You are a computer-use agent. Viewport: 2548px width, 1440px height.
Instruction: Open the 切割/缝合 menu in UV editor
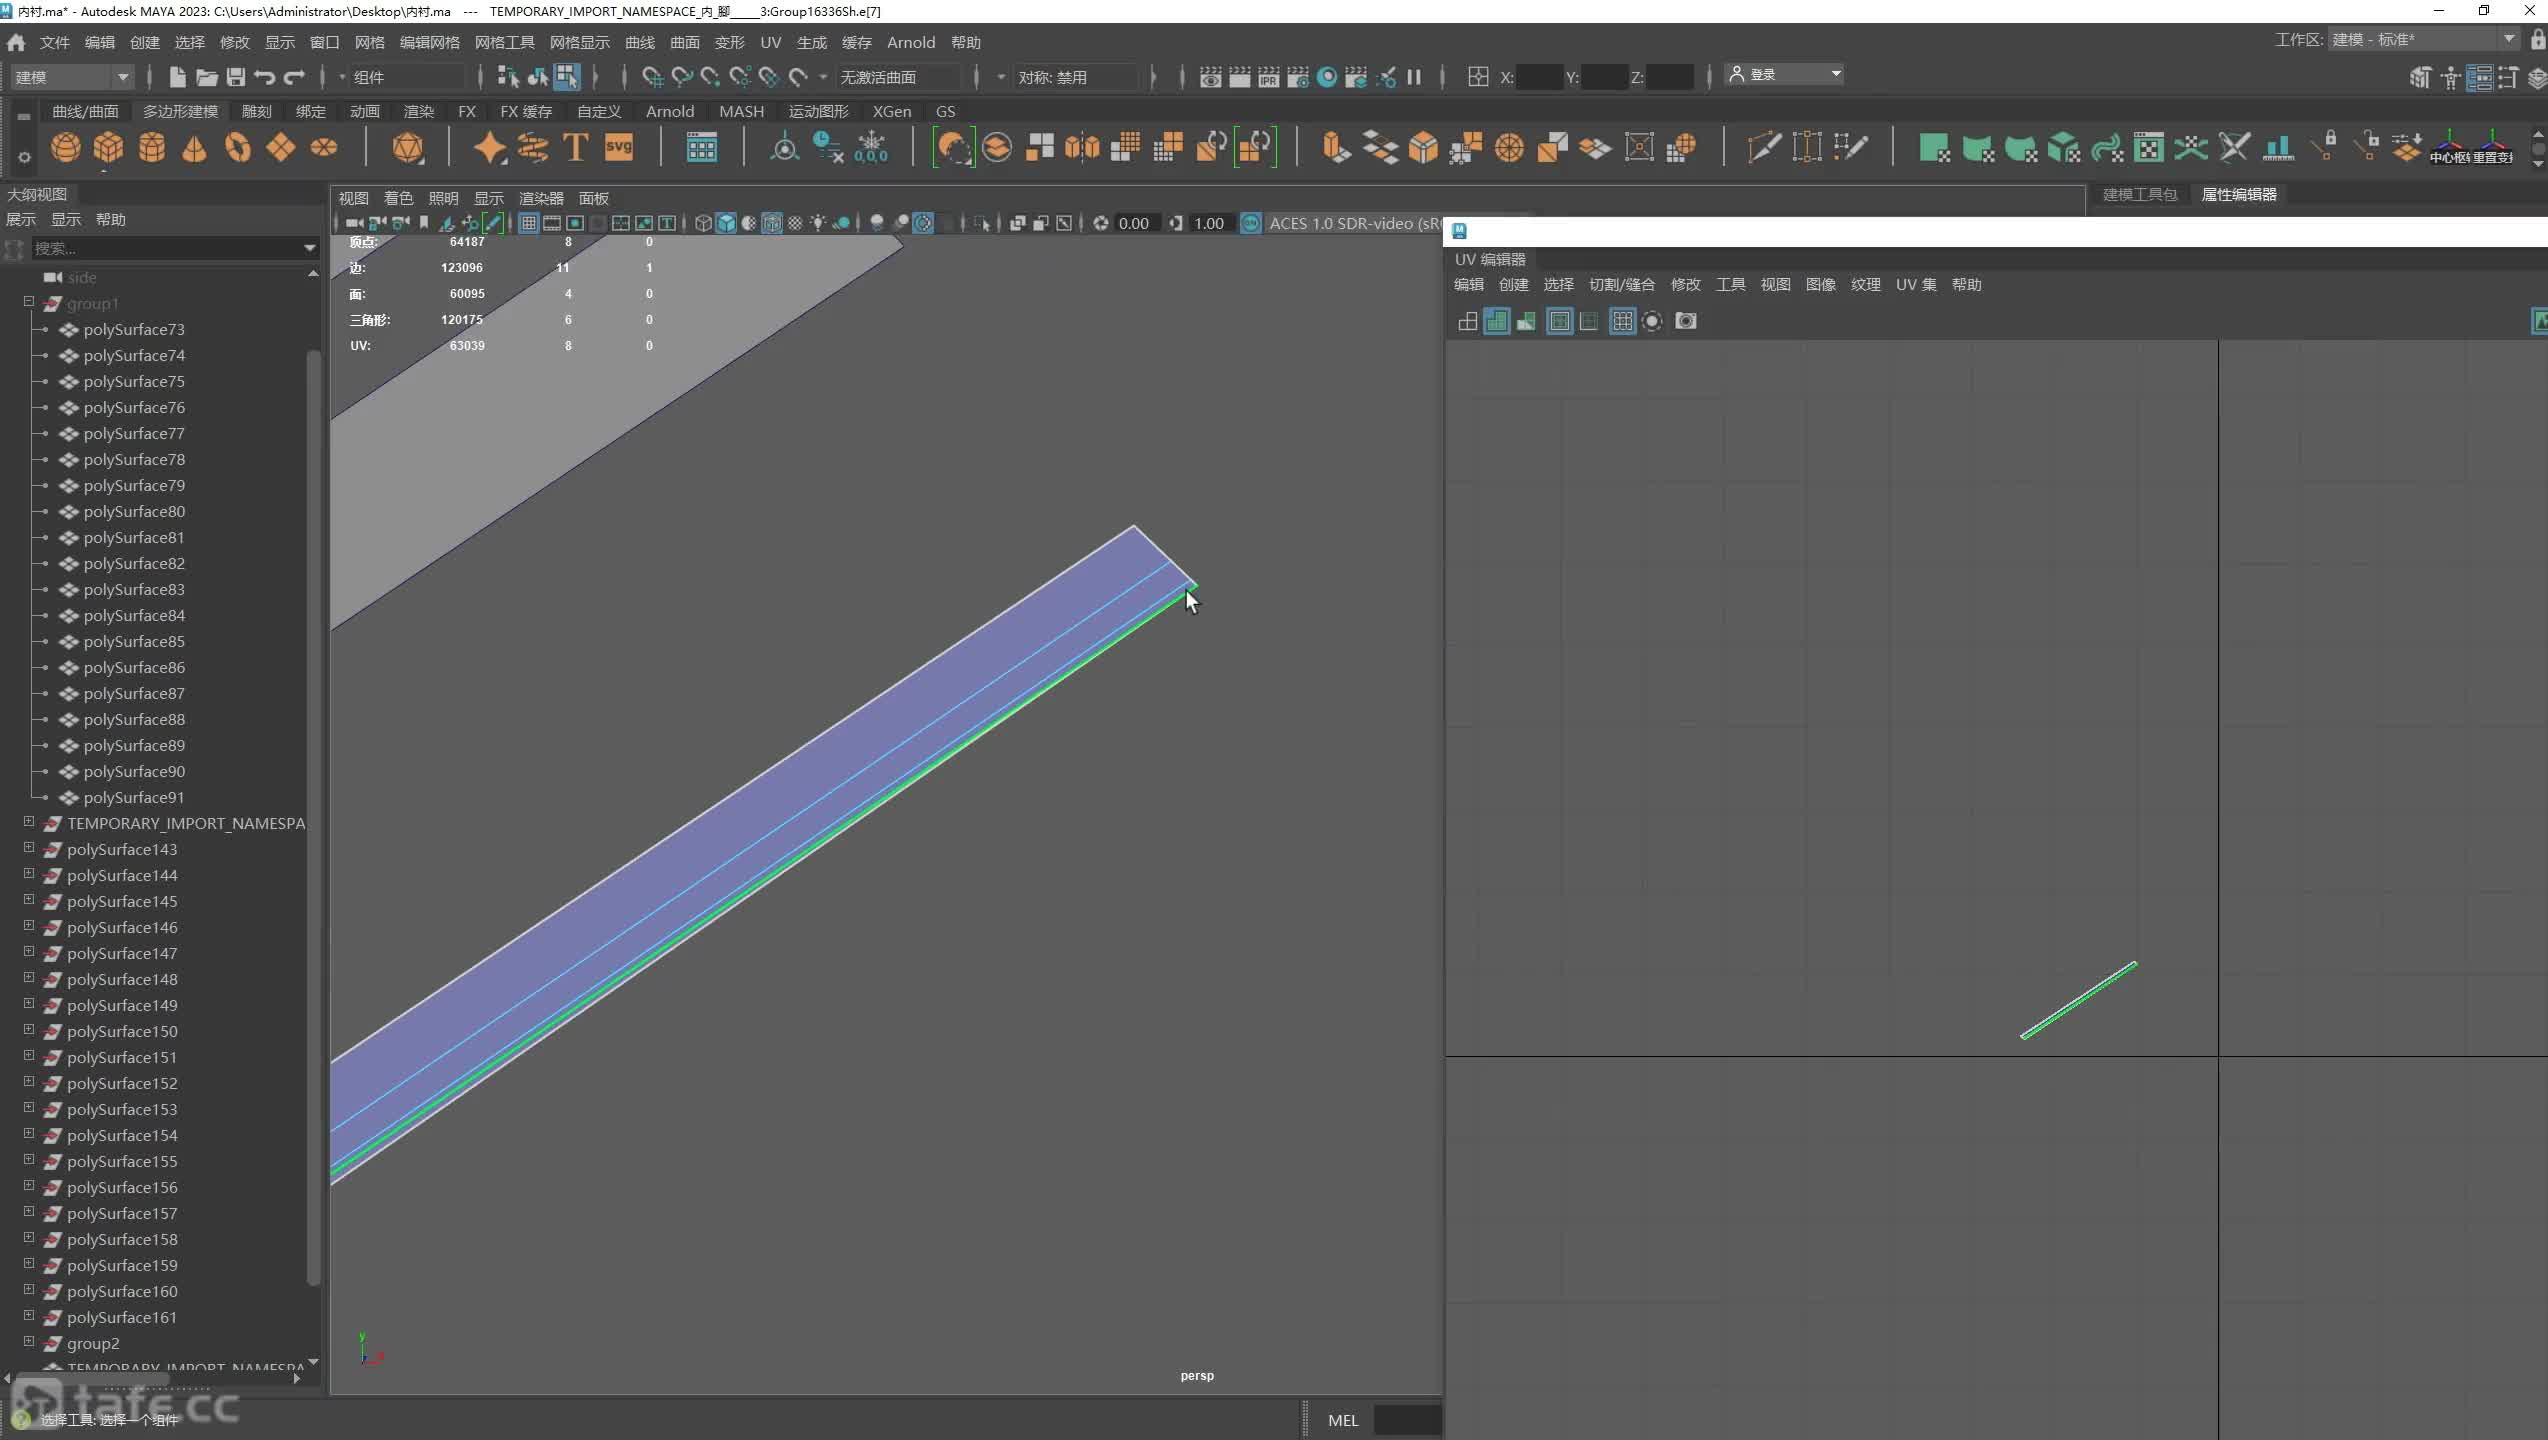[x=1622, y=285]
